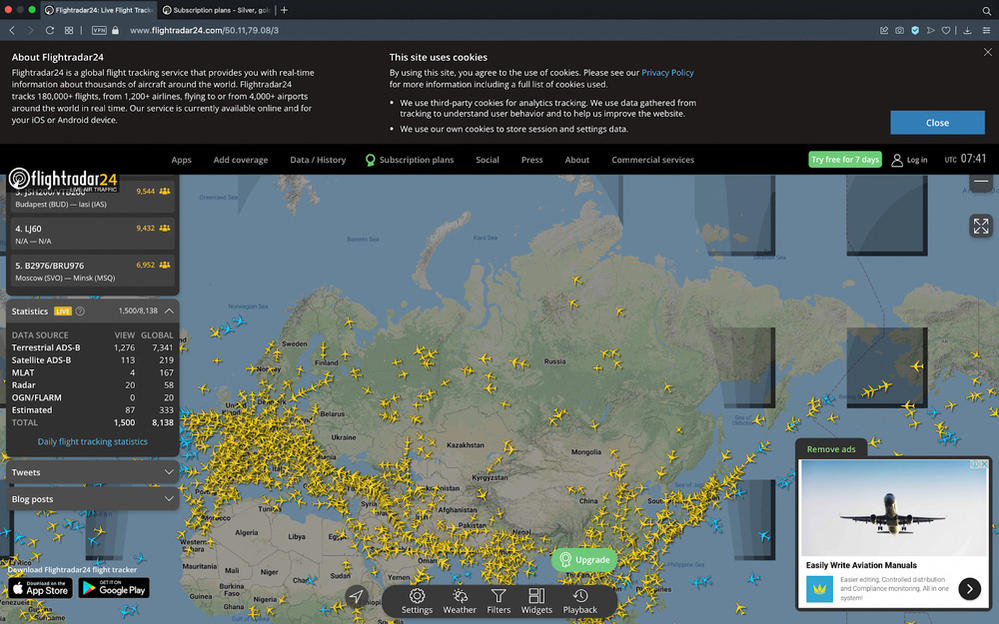Open the Privacy Policy link

(x=667, y=73)
